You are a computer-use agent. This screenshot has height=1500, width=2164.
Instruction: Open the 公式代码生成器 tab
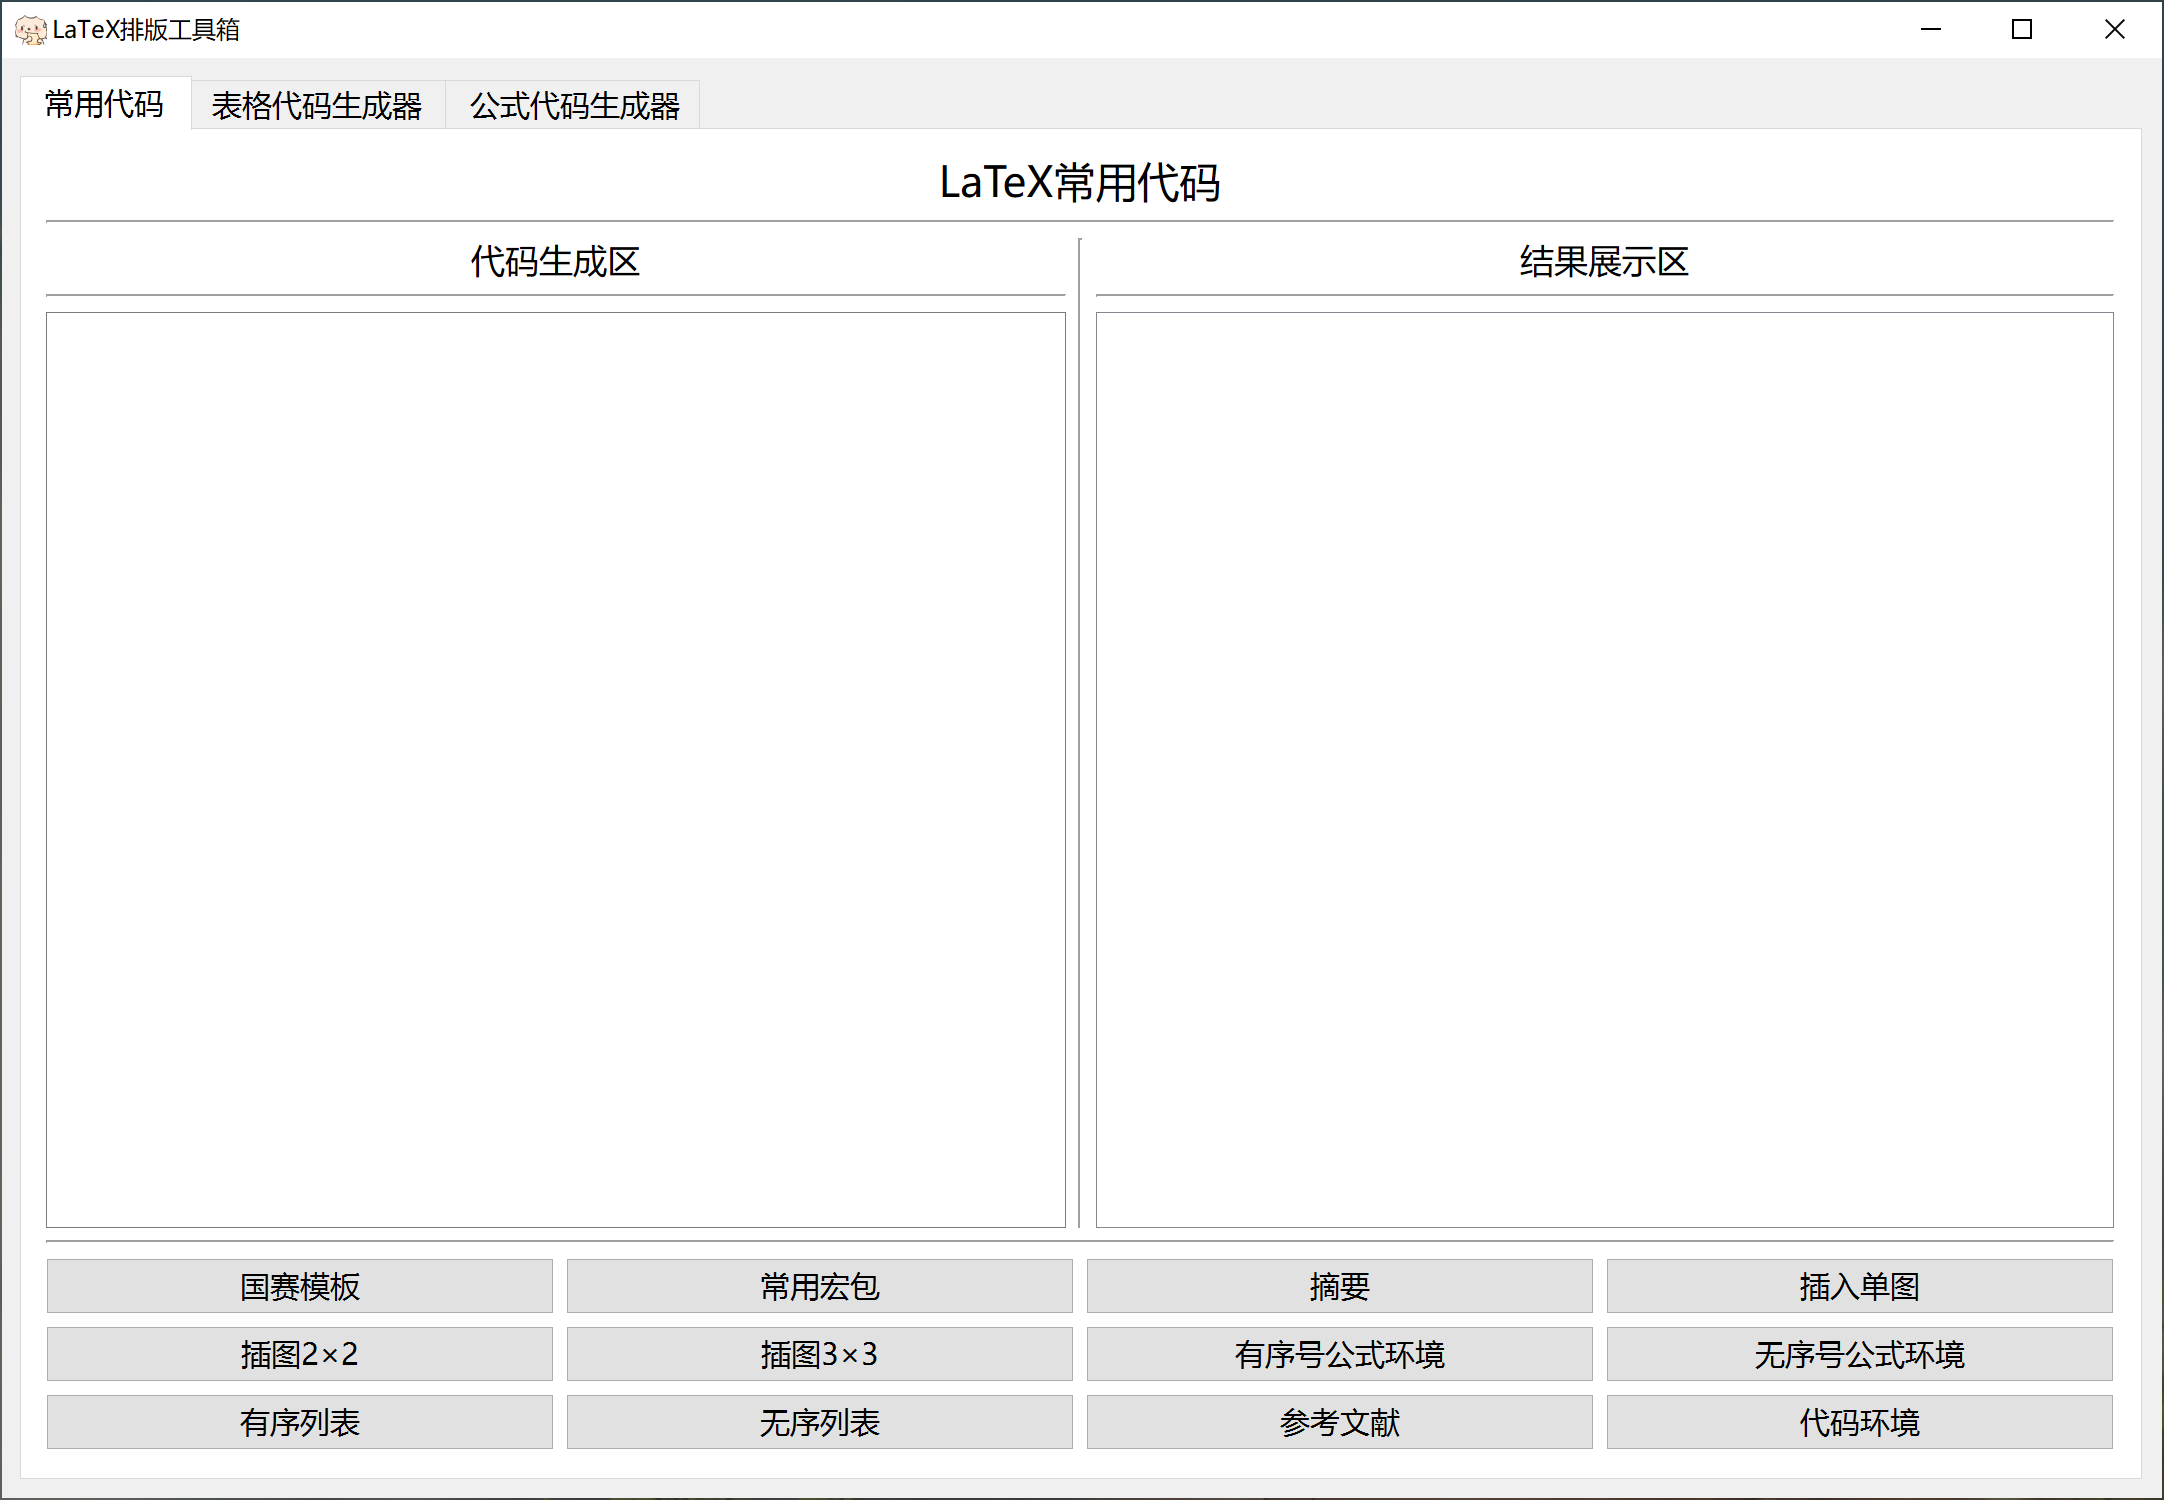point(574,105)
